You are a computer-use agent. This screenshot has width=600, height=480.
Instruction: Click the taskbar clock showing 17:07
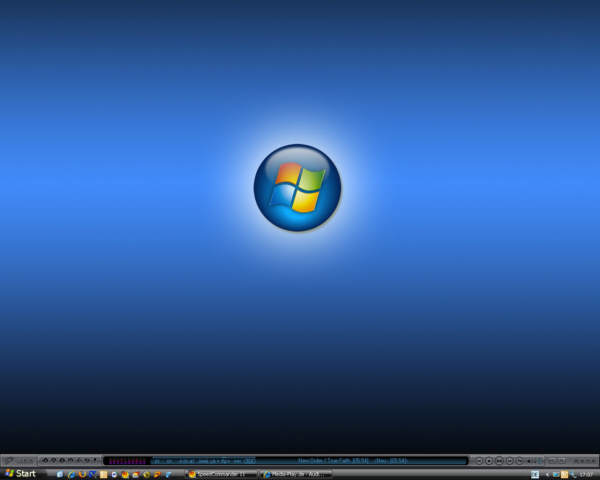pyautogui.click(x=586, y=475)
